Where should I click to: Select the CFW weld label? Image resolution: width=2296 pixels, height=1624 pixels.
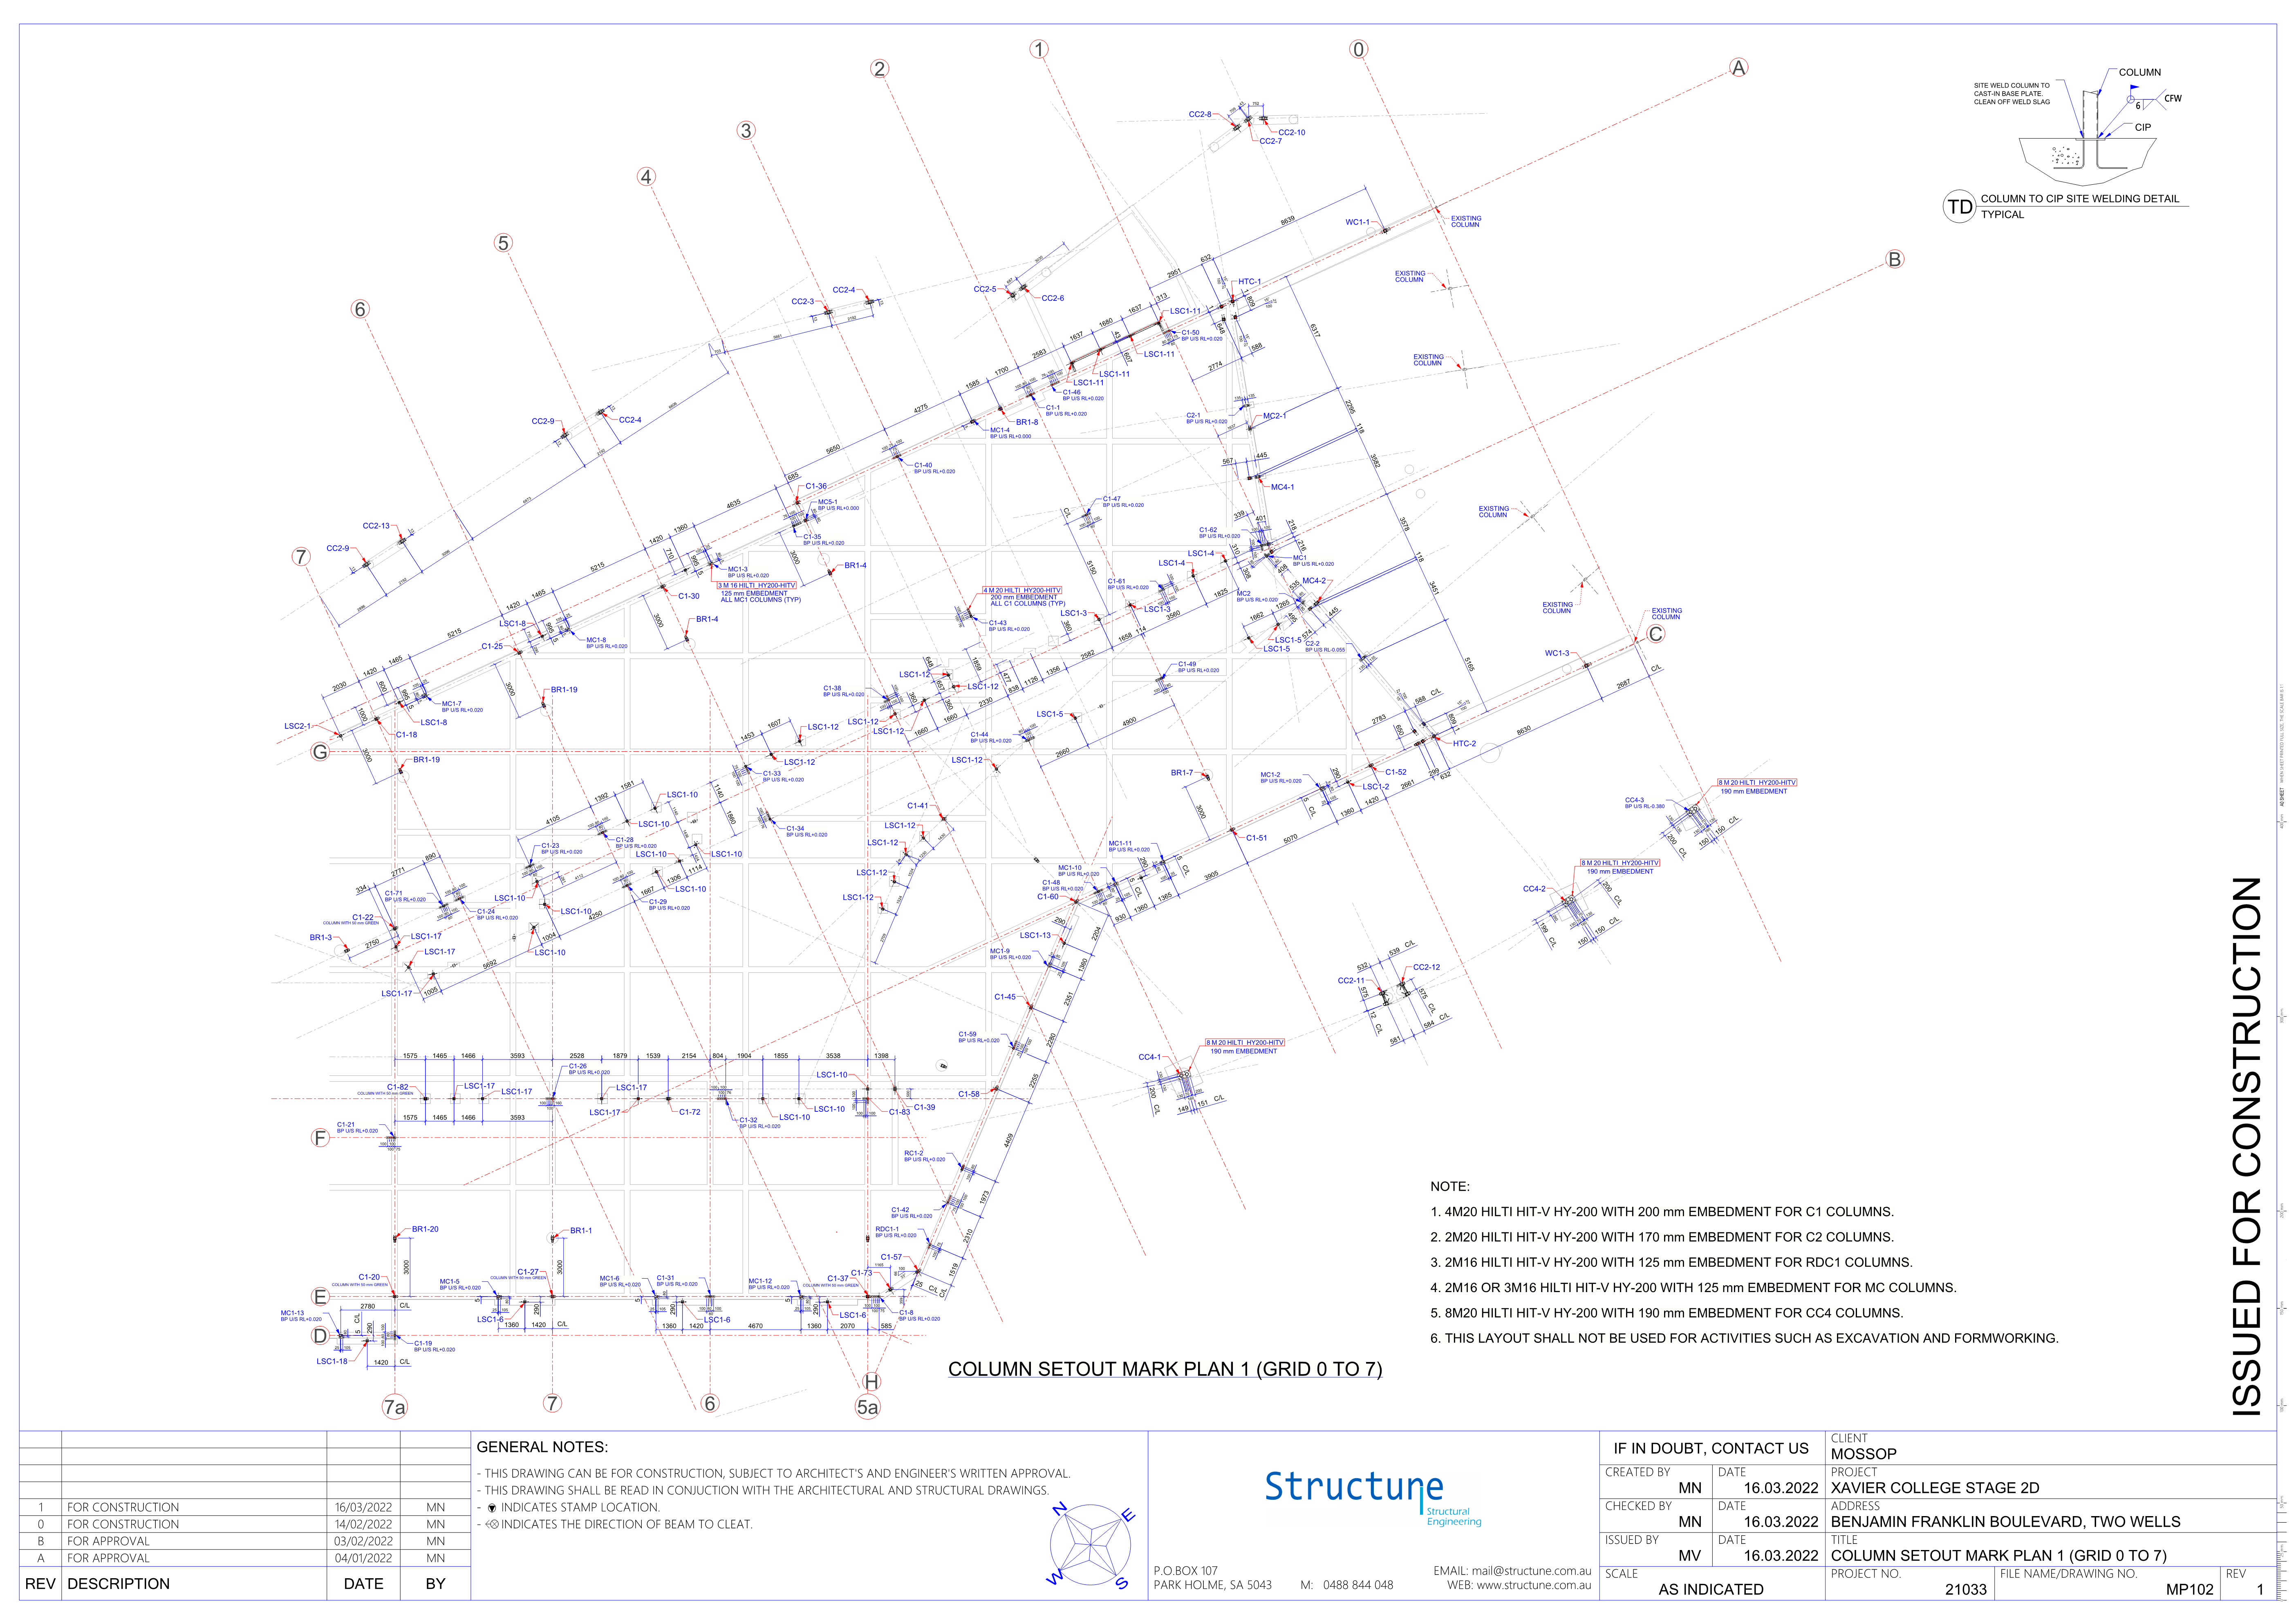pos(2173,98)
